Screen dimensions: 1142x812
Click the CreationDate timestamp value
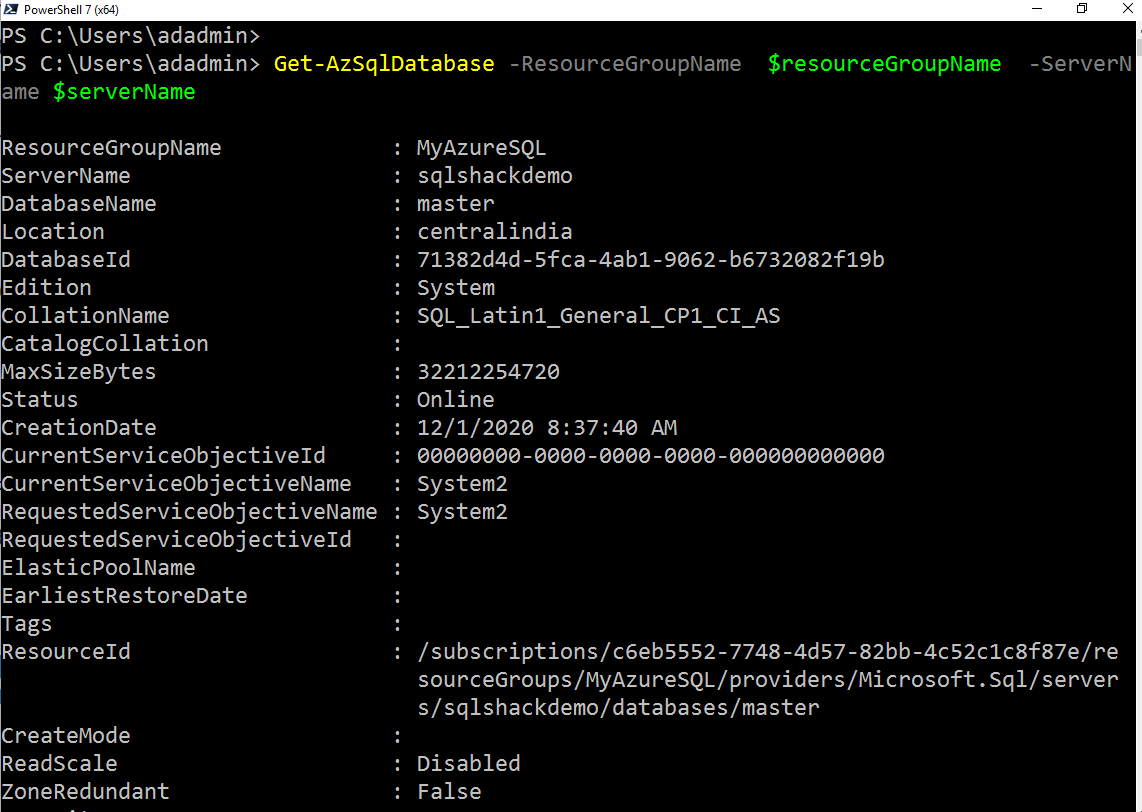(x=546, y=428)
